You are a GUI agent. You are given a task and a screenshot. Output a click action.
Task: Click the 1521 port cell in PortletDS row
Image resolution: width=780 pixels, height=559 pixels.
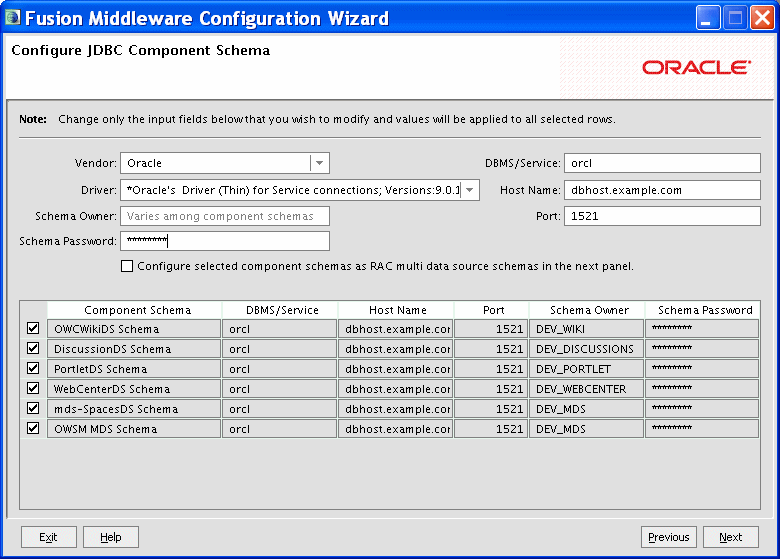pos(491,369)
